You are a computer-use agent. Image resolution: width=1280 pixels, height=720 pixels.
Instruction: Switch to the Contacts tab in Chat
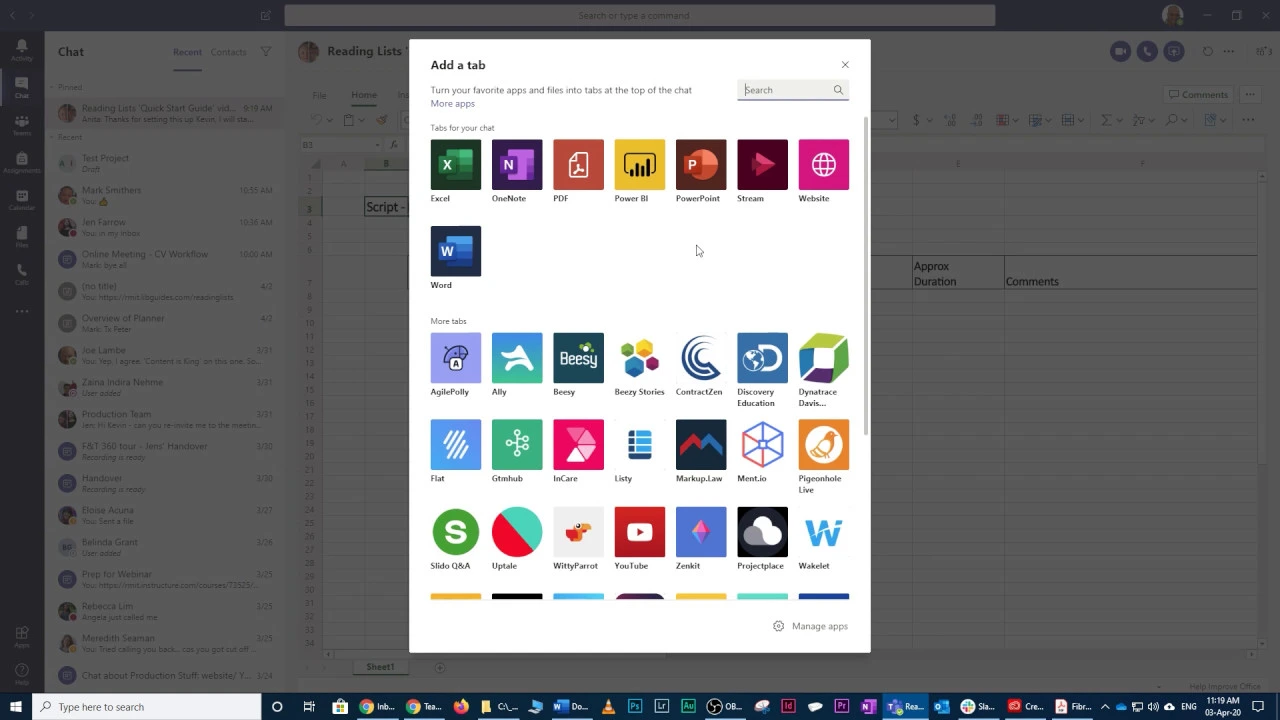click(x=228, y=52)
